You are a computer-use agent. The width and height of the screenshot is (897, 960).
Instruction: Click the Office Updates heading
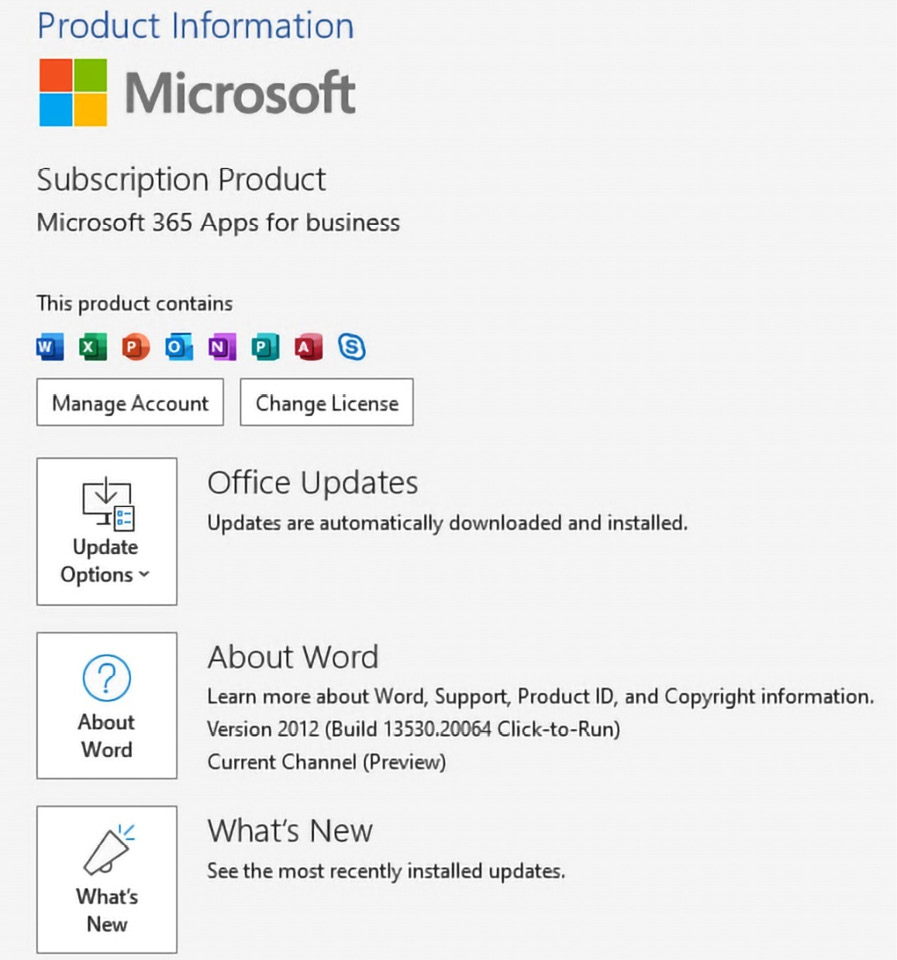pyautogui.click(x=313, y=482)
